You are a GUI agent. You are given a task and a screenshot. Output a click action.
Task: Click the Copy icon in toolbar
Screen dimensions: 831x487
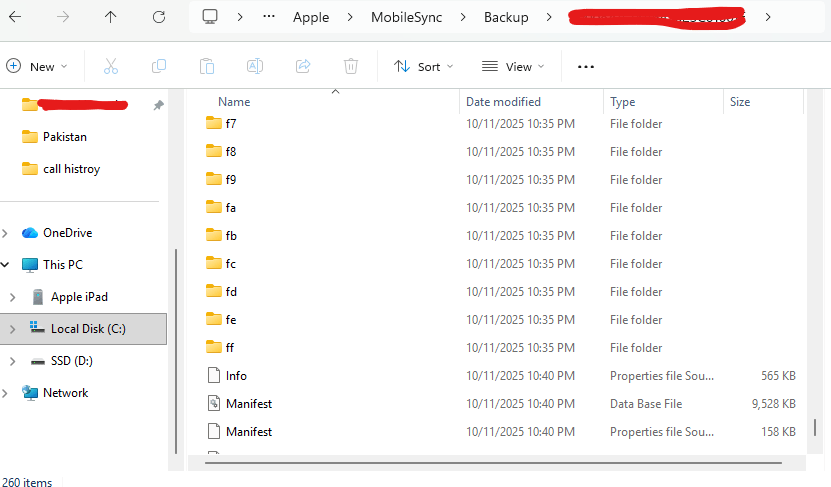pyautogui.click(x=159, y=66)
